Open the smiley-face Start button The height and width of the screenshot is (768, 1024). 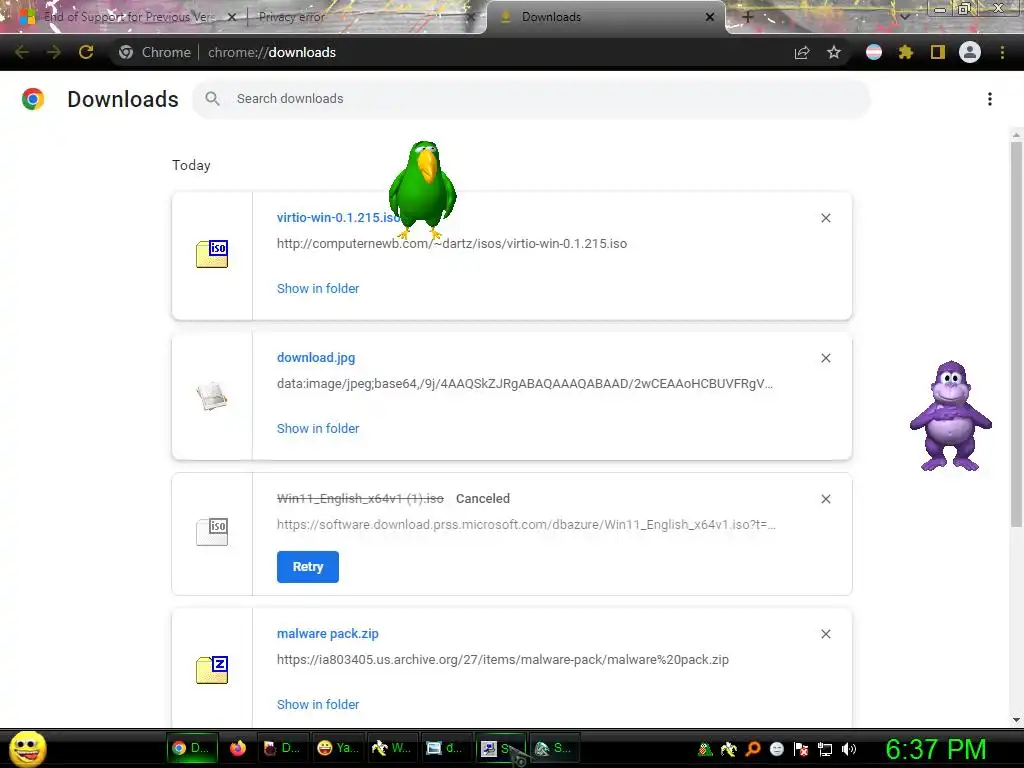point(27,748)
